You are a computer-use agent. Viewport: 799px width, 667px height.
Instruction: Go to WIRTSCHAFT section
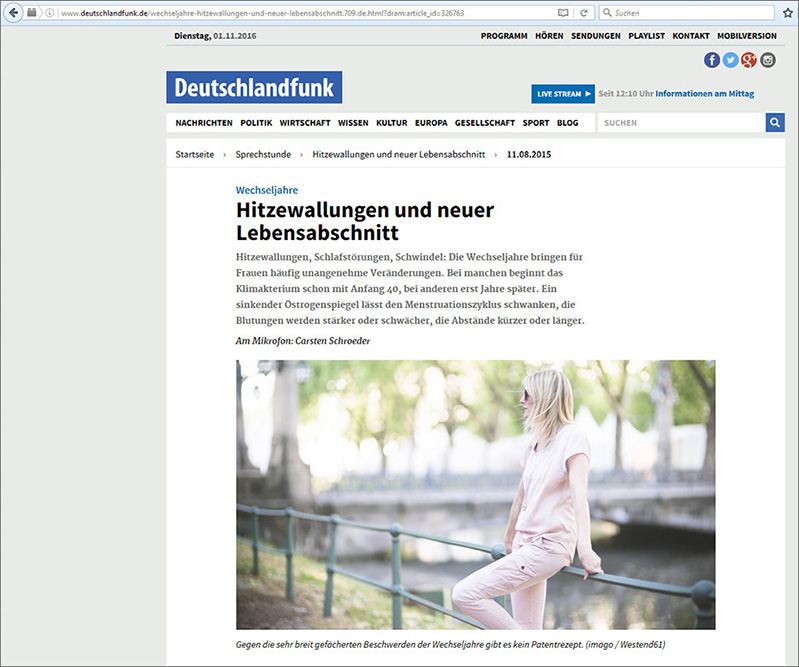pos(305,123)
